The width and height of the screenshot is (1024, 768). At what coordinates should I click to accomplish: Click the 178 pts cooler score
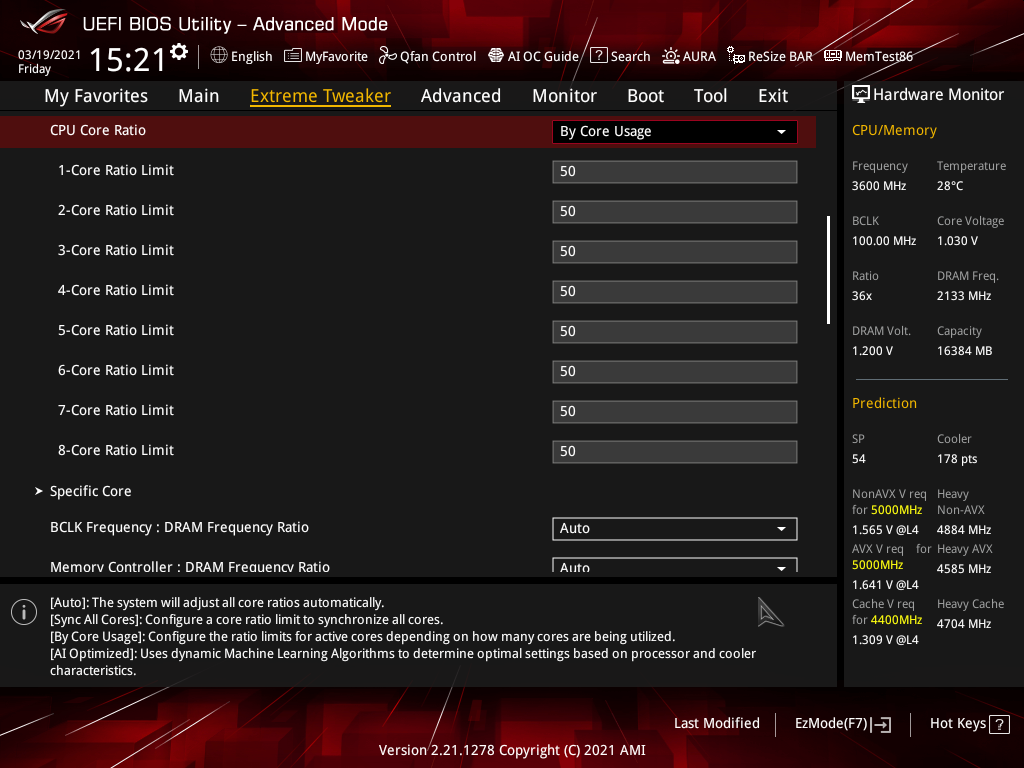click(957, 459)
